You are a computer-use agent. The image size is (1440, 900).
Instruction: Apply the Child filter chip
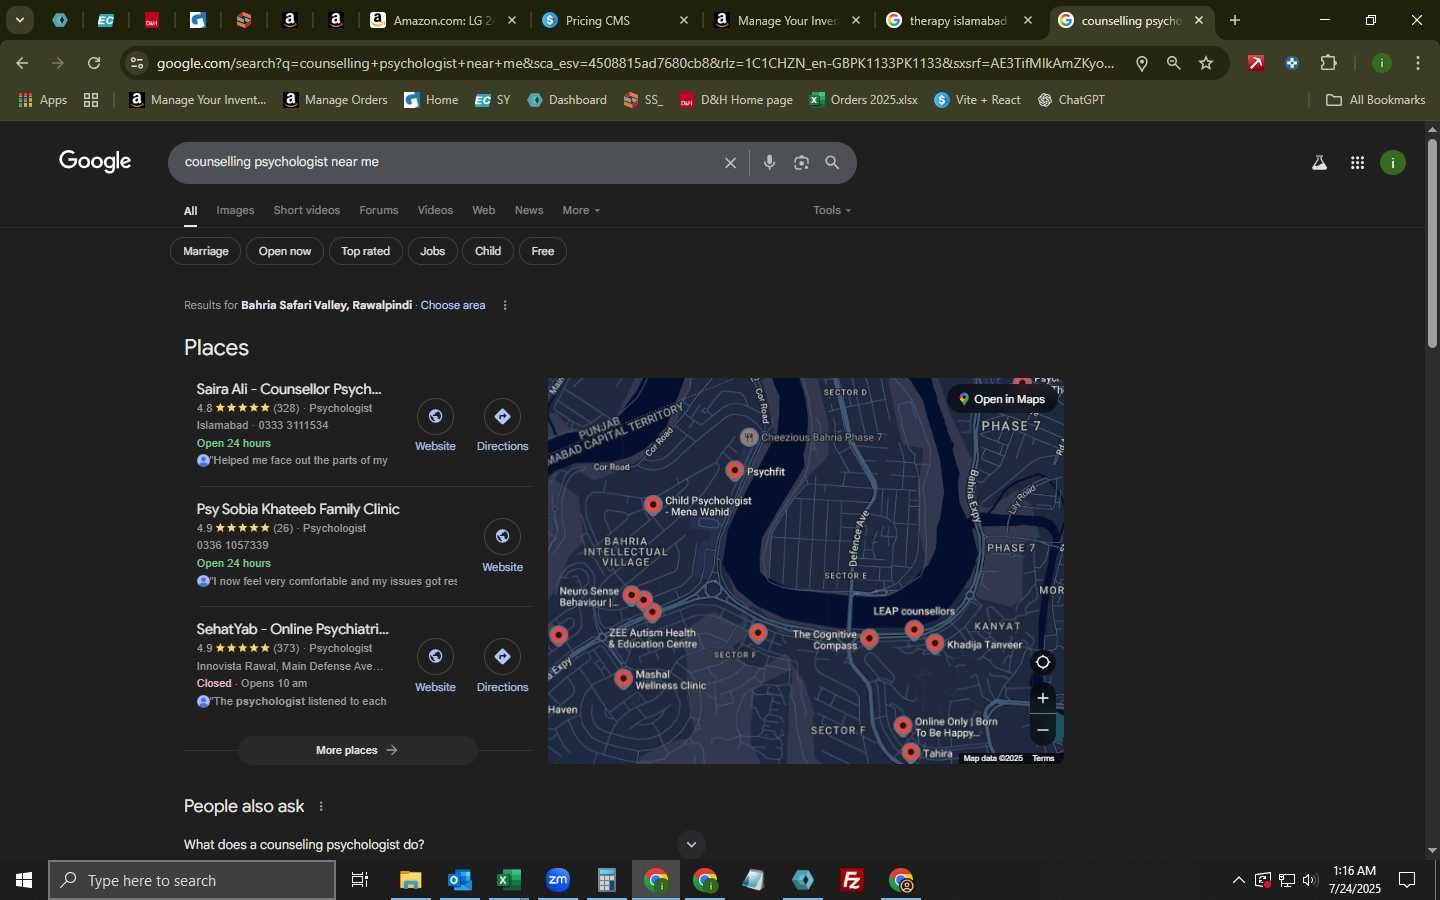[x=488, y=251]
